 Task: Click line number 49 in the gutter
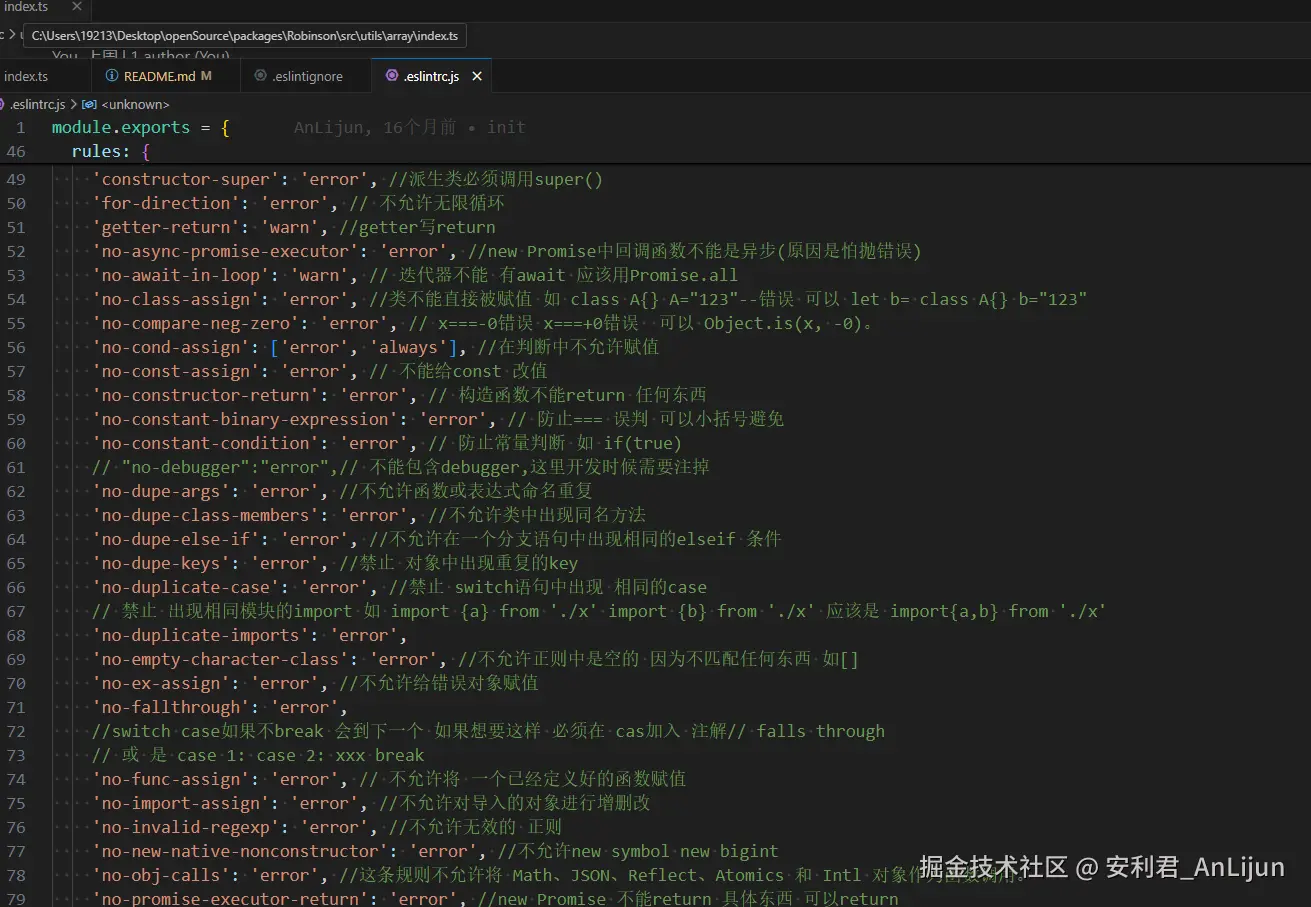pyautogui.click(x=16, y=180)
